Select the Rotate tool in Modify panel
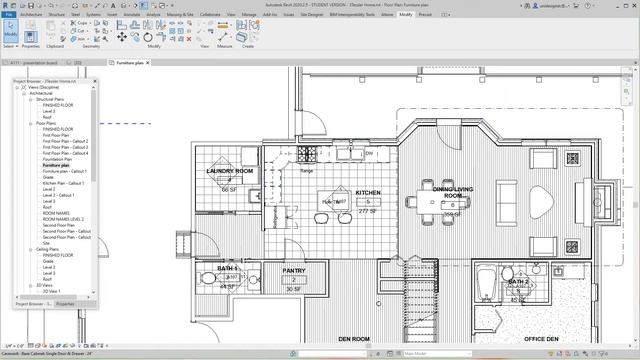 tap(148, 37)
